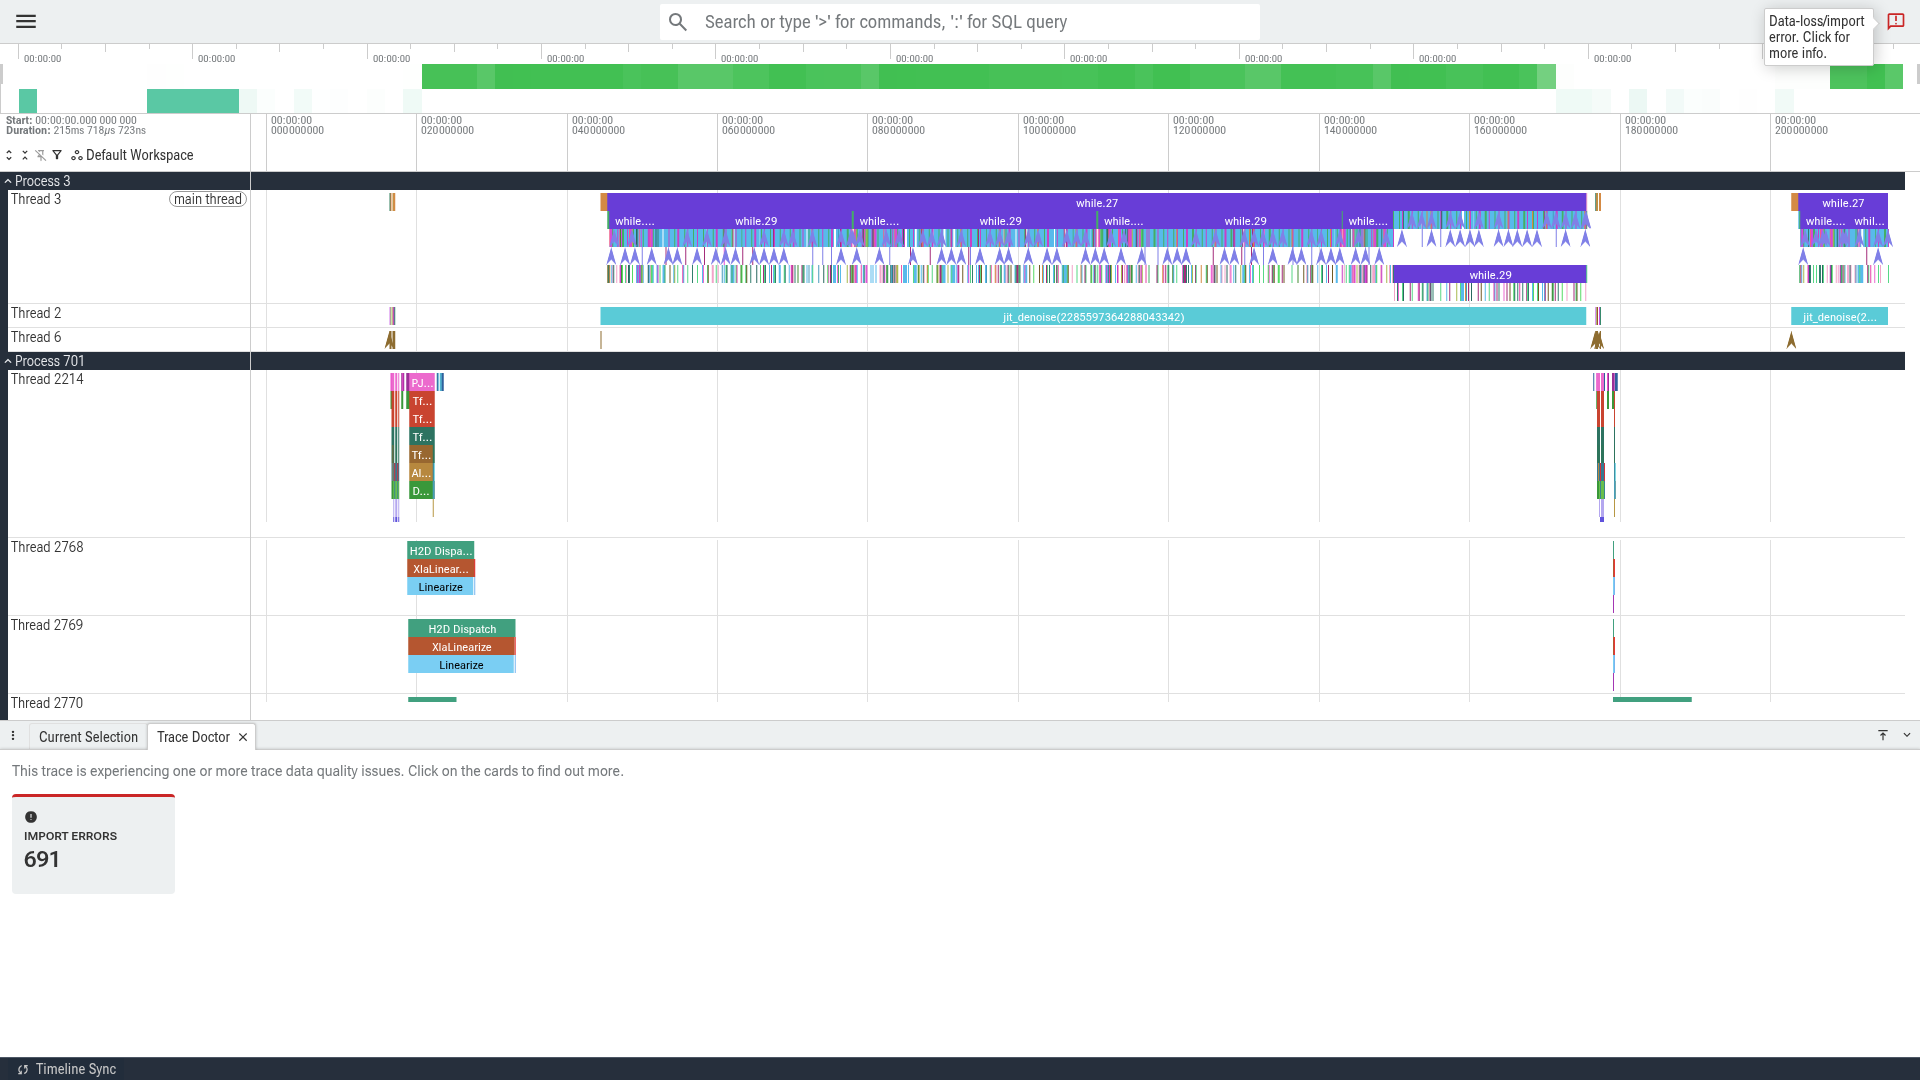
Task: Click the Timeline Sync status button
Action: [66, 1069]
